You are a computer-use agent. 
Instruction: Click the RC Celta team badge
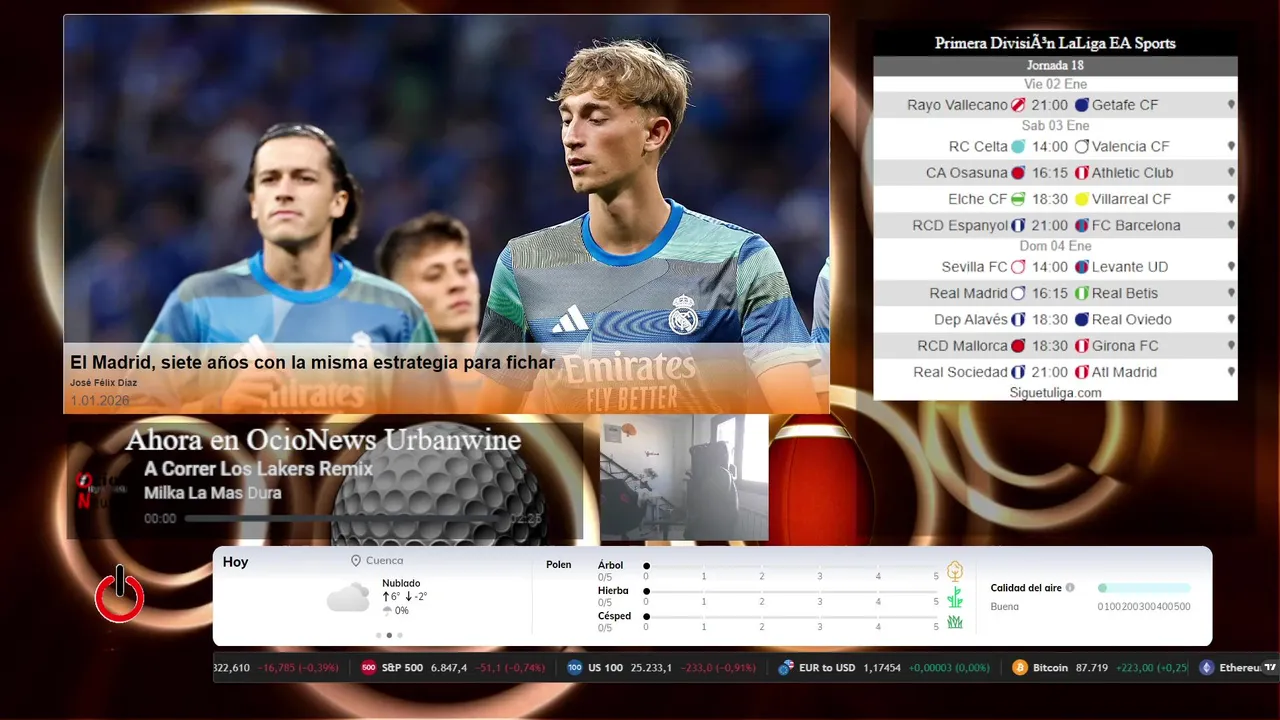tap(1018, 146)
